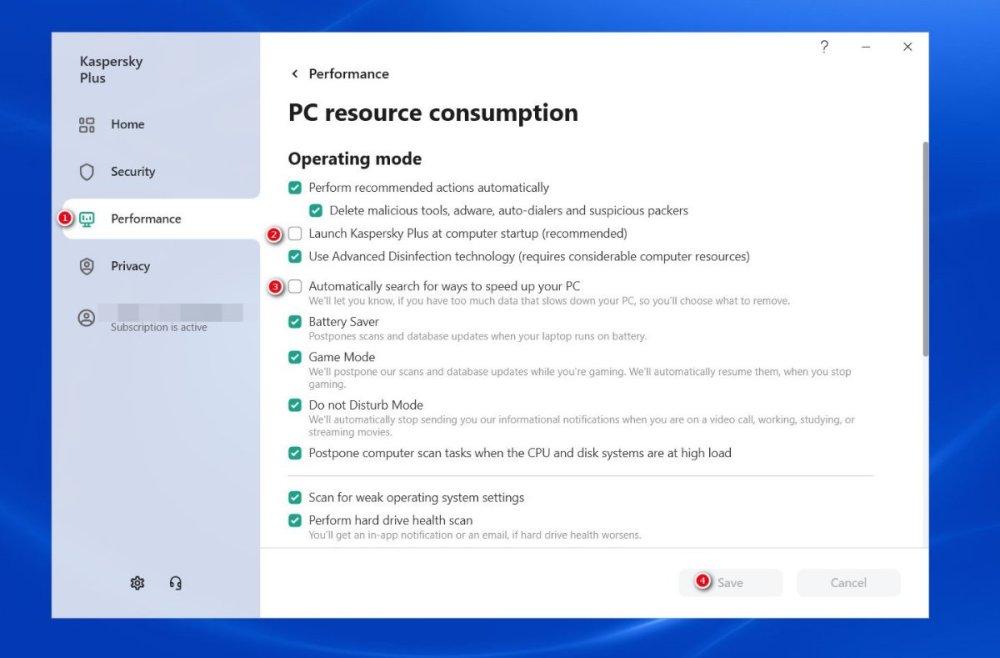Uncheck Delete malicious tools, adware option
This screenshot has height=658, width=1000.
coord(316,210)
